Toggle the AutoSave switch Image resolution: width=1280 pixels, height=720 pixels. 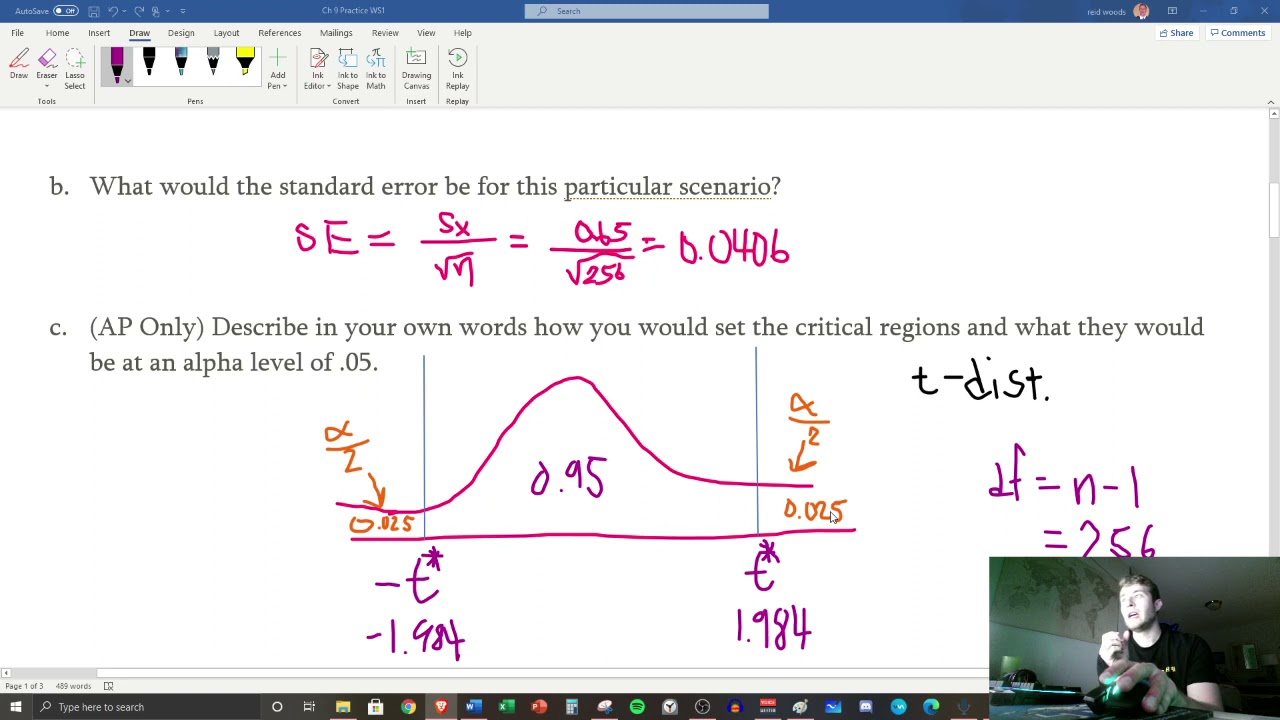click(x=66, y=11)
